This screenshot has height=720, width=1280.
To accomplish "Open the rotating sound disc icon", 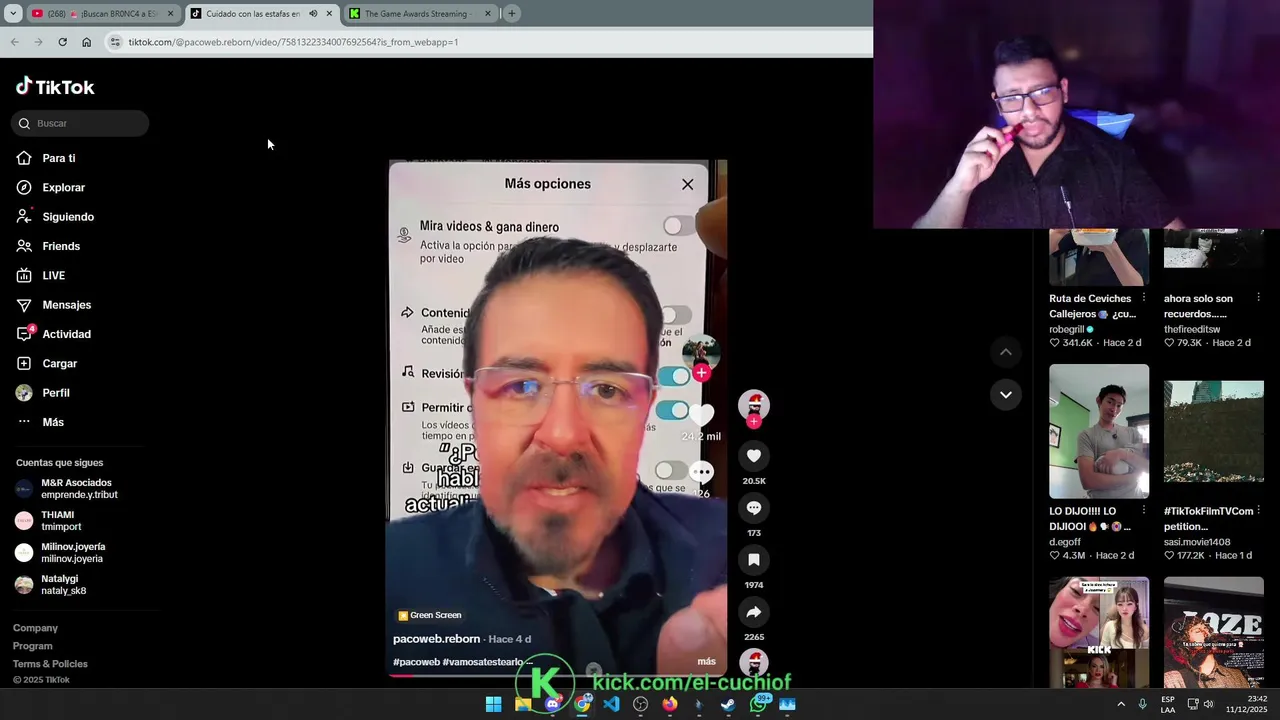I will tap(754, 662).
